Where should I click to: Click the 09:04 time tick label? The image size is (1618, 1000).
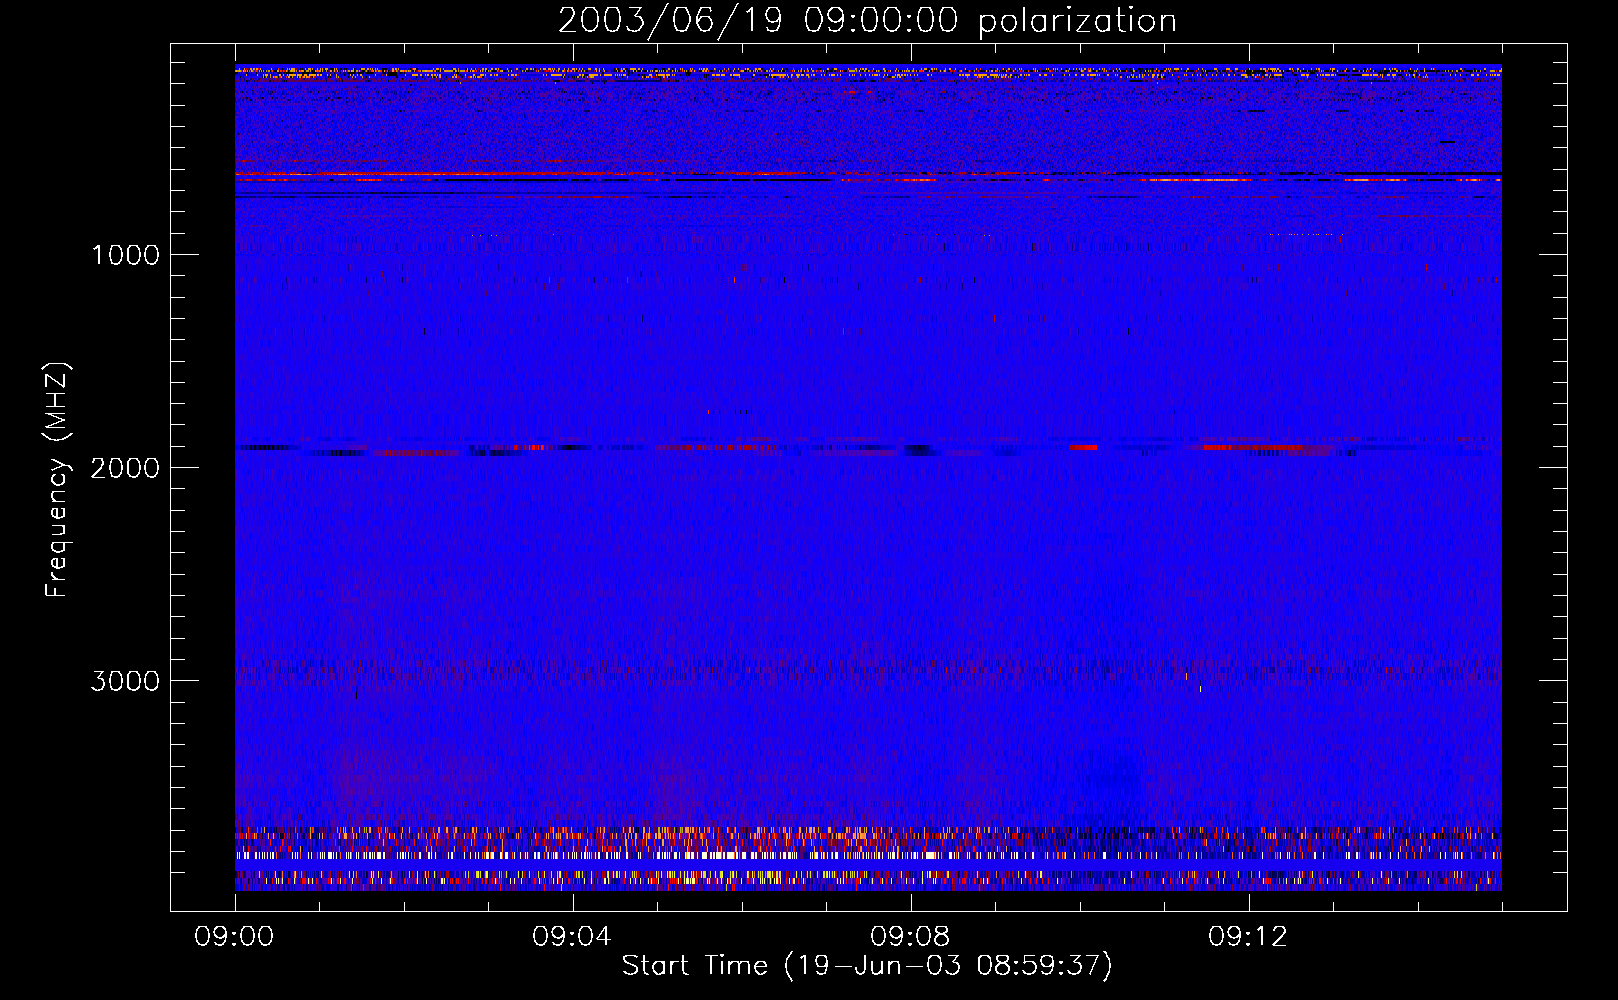click(572, 937)
